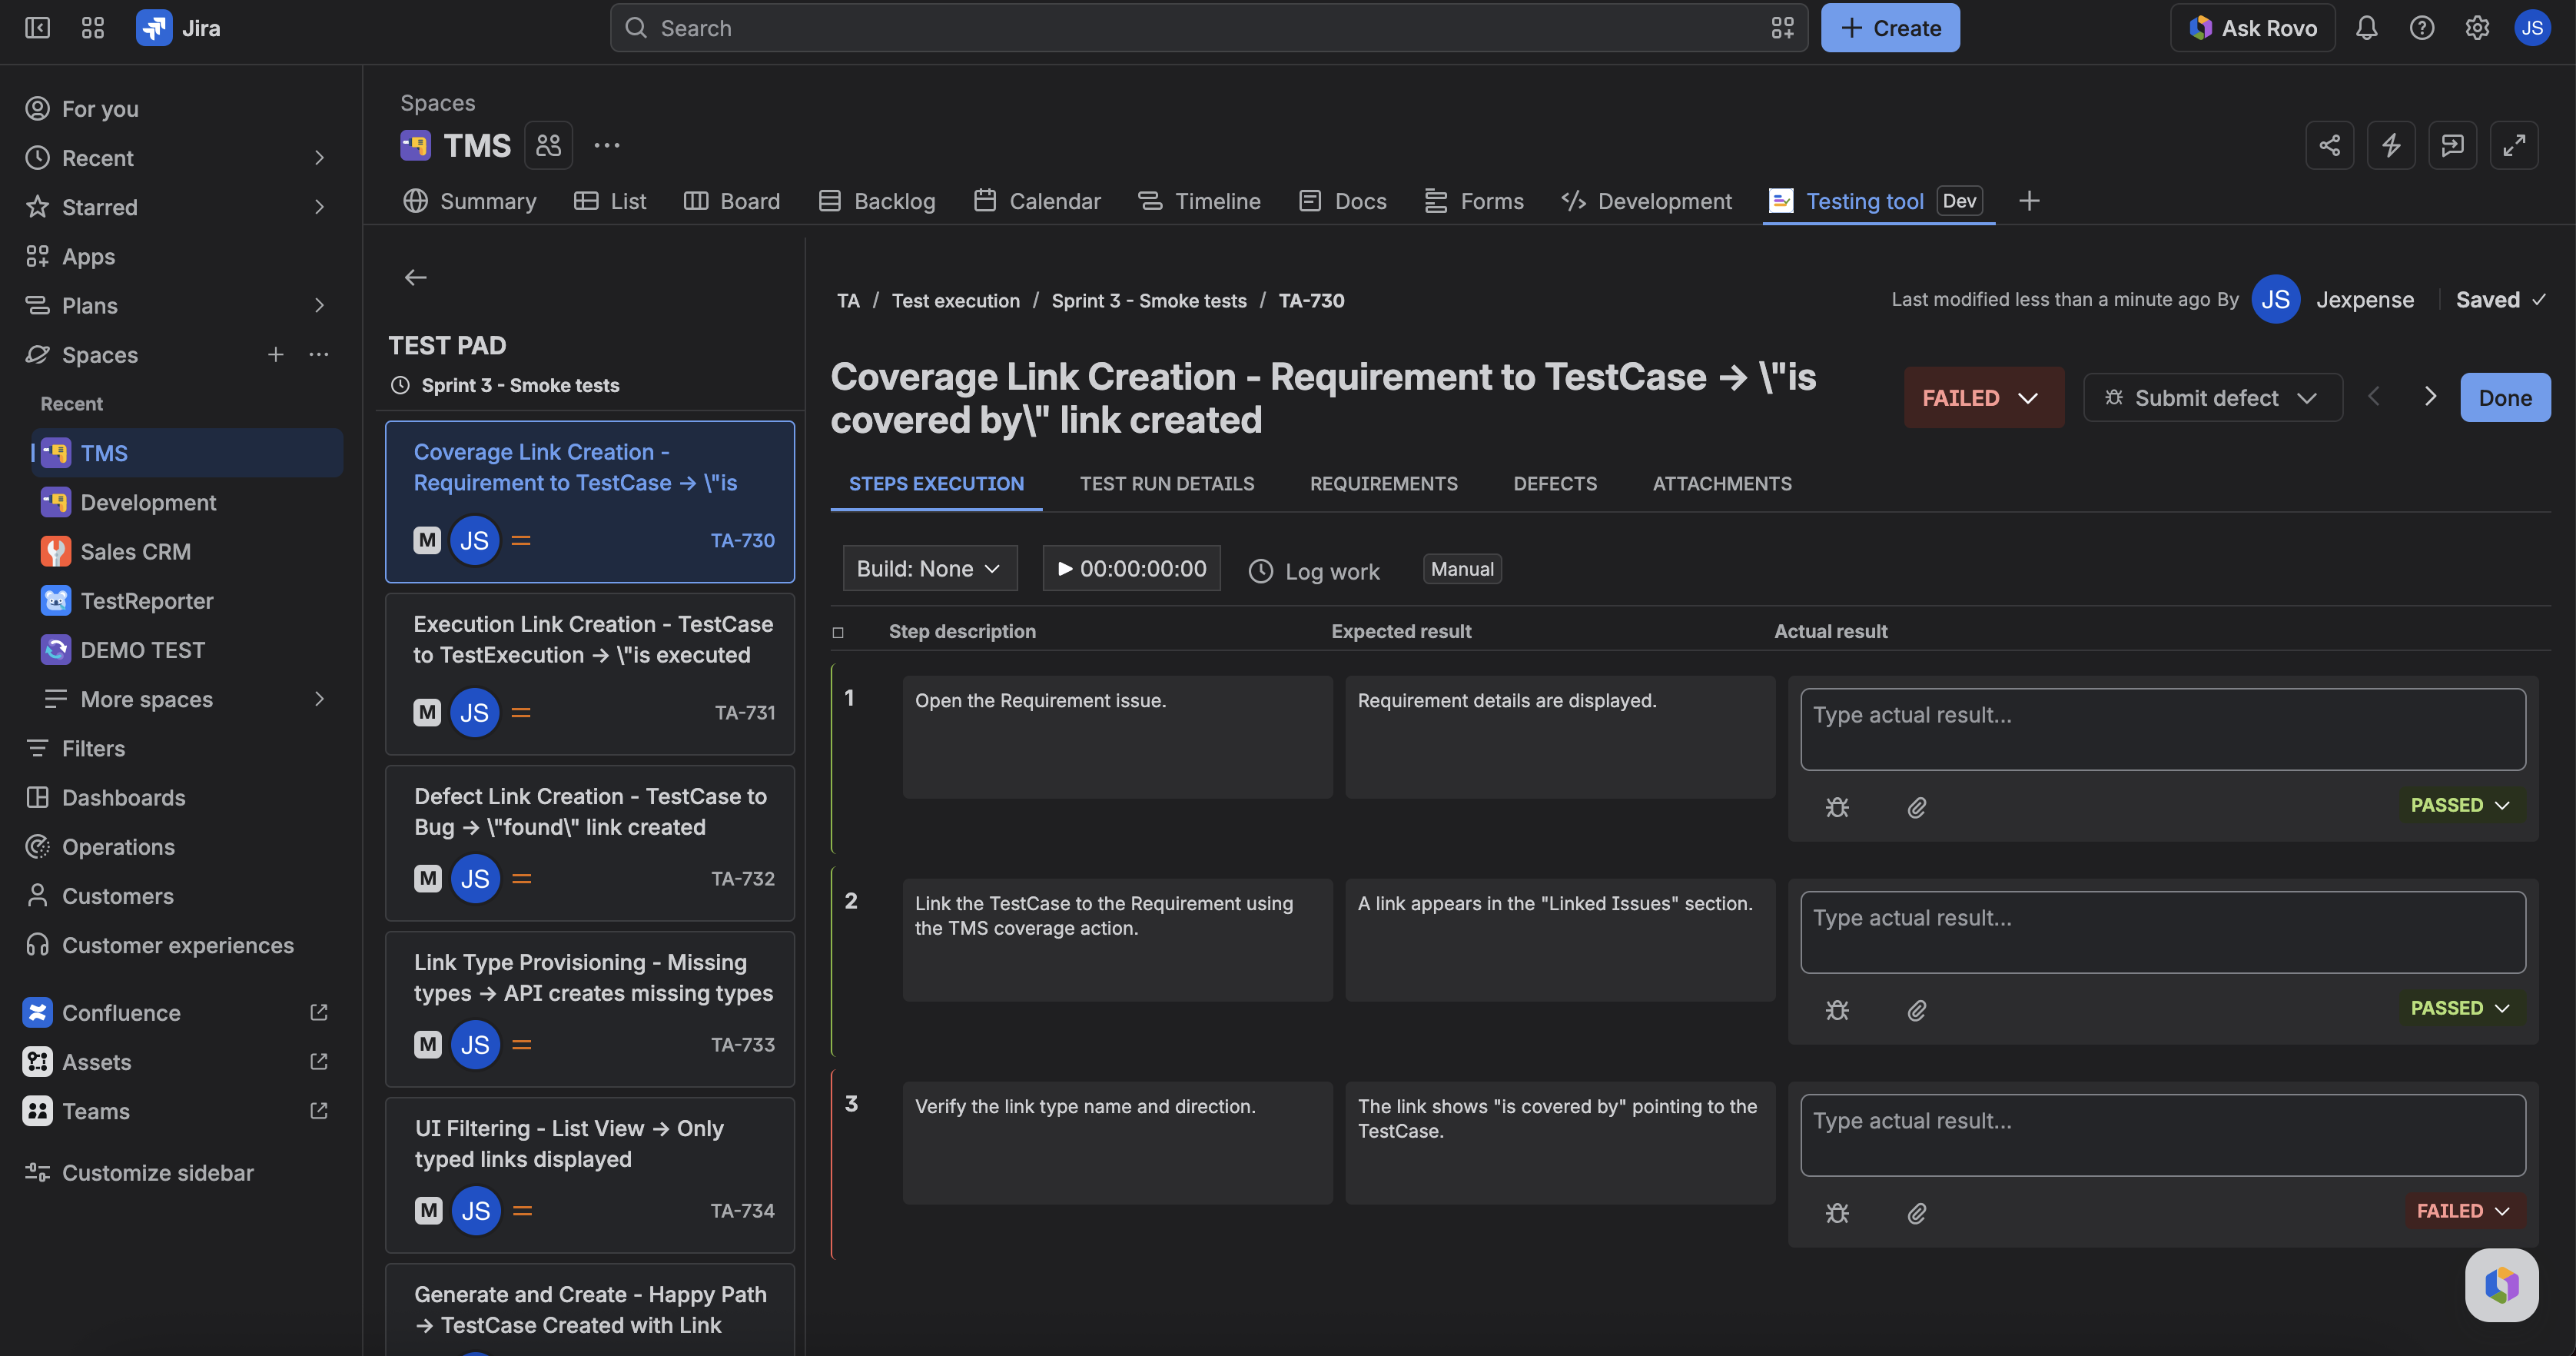This screenshot has height=1356, width=2576.
Task: Expand More spaces in sidebar
Action: click(319, 699)
